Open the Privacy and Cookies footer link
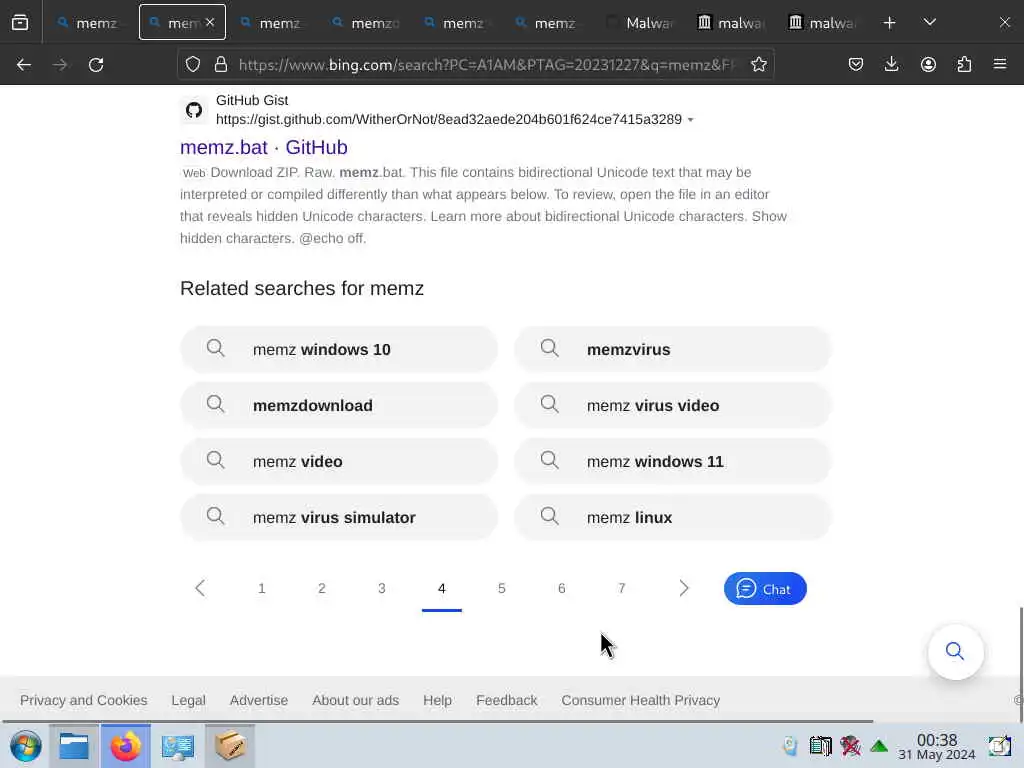Image resolution: width=1024 pixels, height=768 pixels. [x=84, y=700]
